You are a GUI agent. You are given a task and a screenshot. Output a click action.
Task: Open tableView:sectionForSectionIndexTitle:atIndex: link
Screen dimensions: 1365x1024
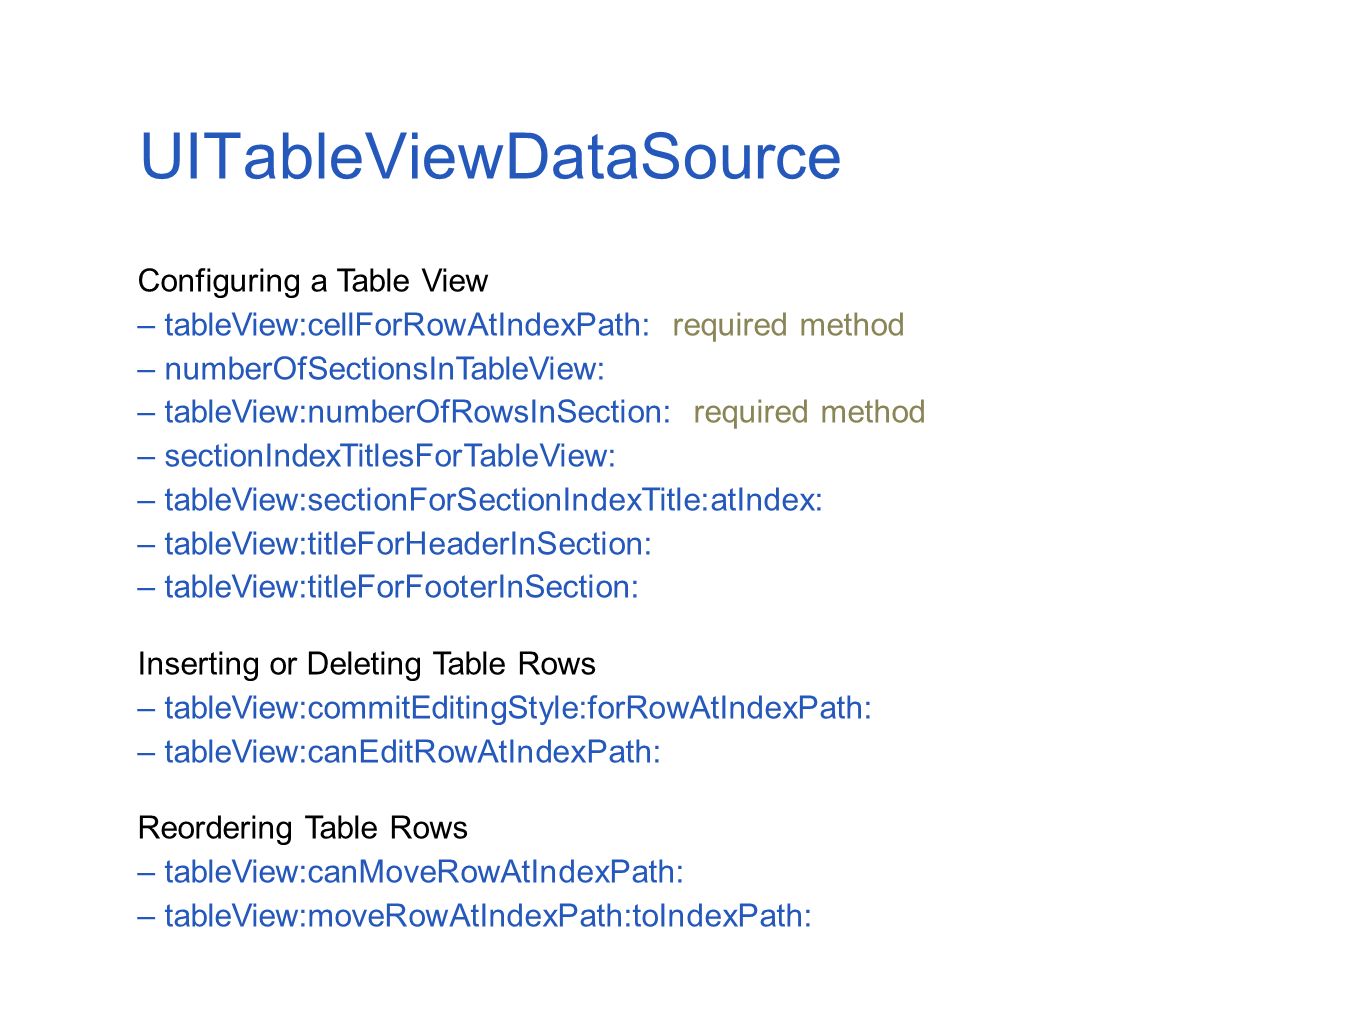coord(493,500)
